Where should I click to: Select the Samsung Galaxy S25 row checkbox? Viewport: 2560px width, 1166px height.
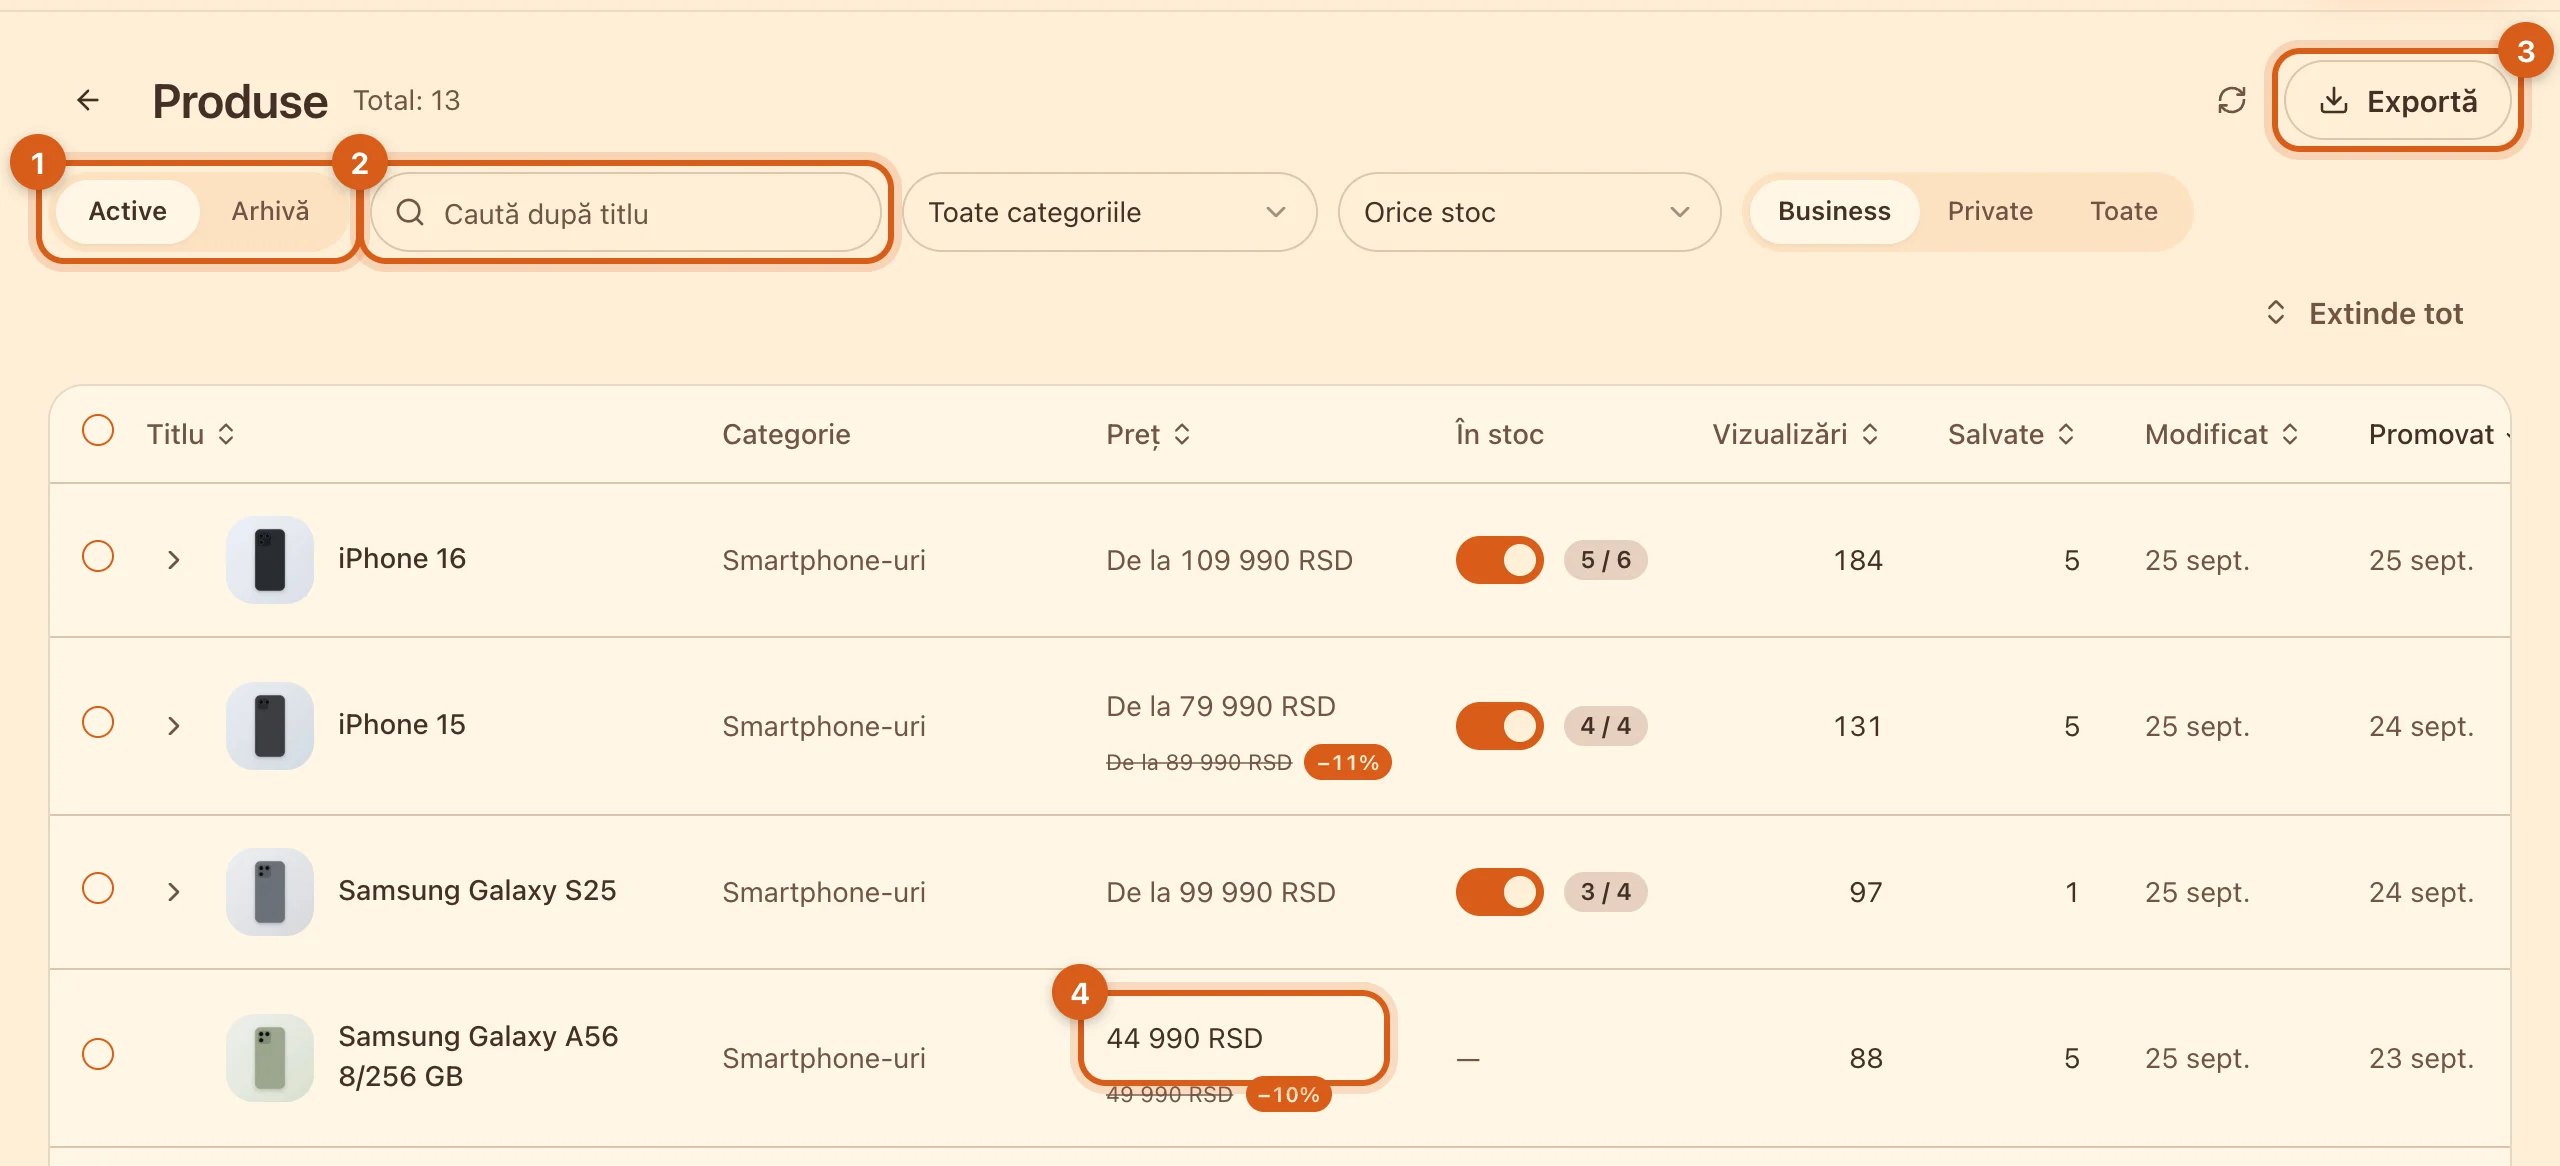coord(98,888)
